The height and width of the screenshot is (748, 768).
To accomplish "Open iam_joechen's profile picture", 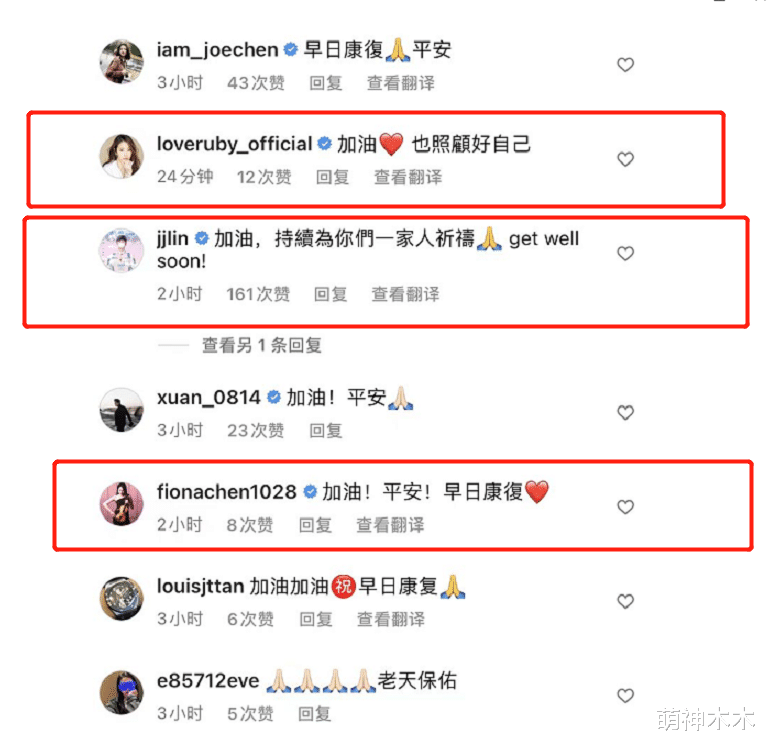I will click(x=121, y=62).
